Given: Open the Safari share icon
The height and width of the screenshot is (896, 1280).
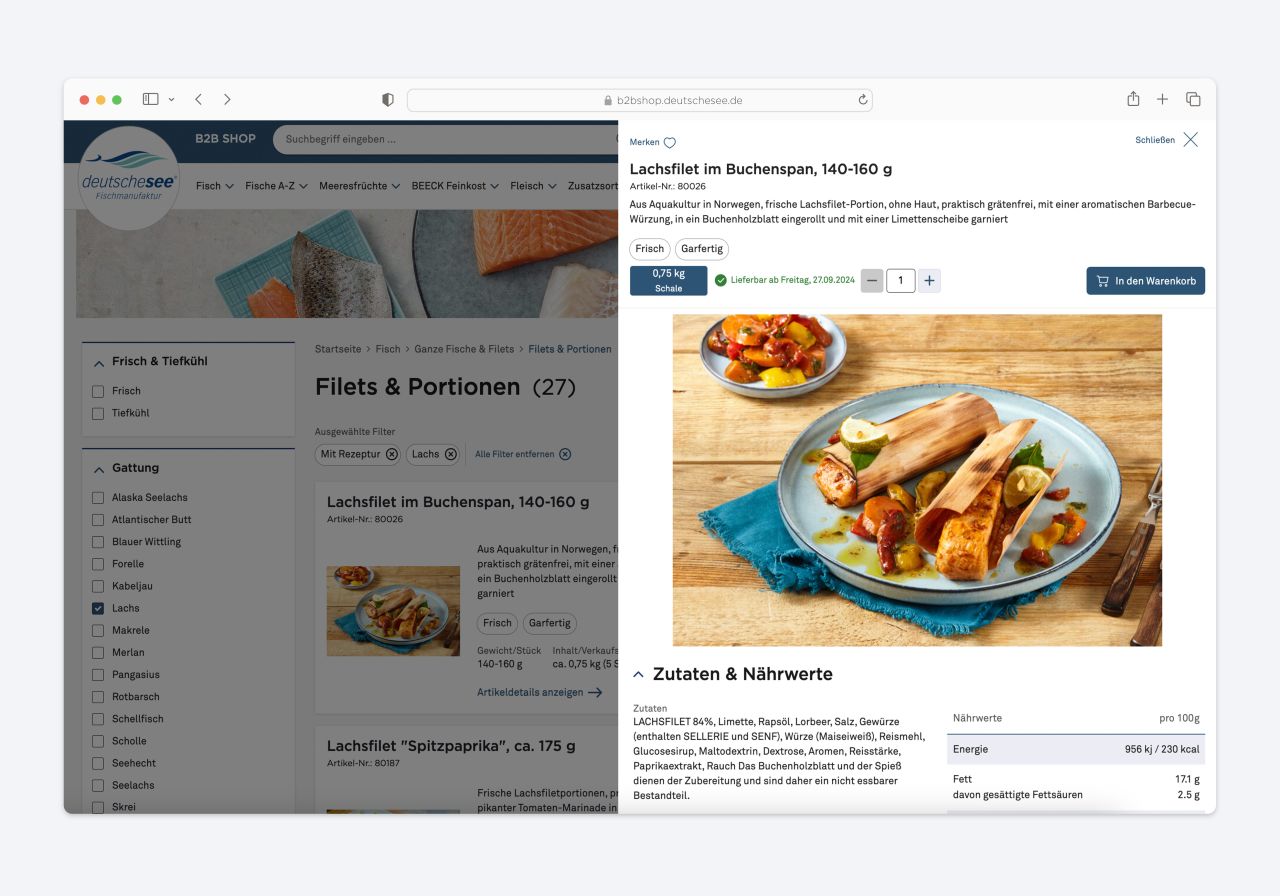Looking at the screenshot, I should [x=1133, y=99].
